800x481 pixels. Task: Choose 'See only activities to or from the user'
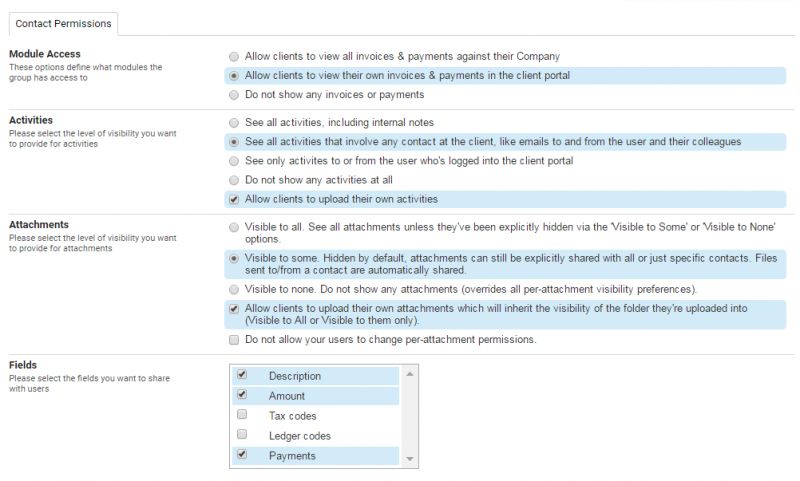click(x=234, y=161)
